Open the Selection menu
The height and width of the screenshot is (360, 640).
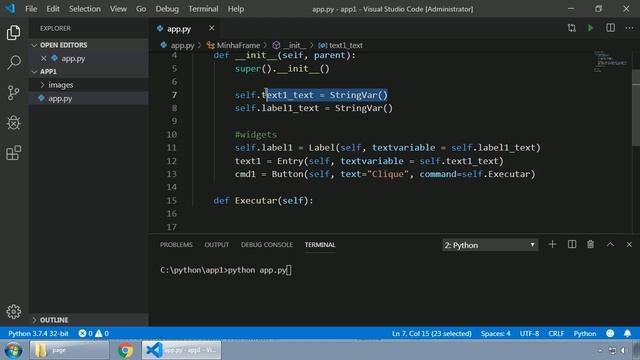[84, 9]
